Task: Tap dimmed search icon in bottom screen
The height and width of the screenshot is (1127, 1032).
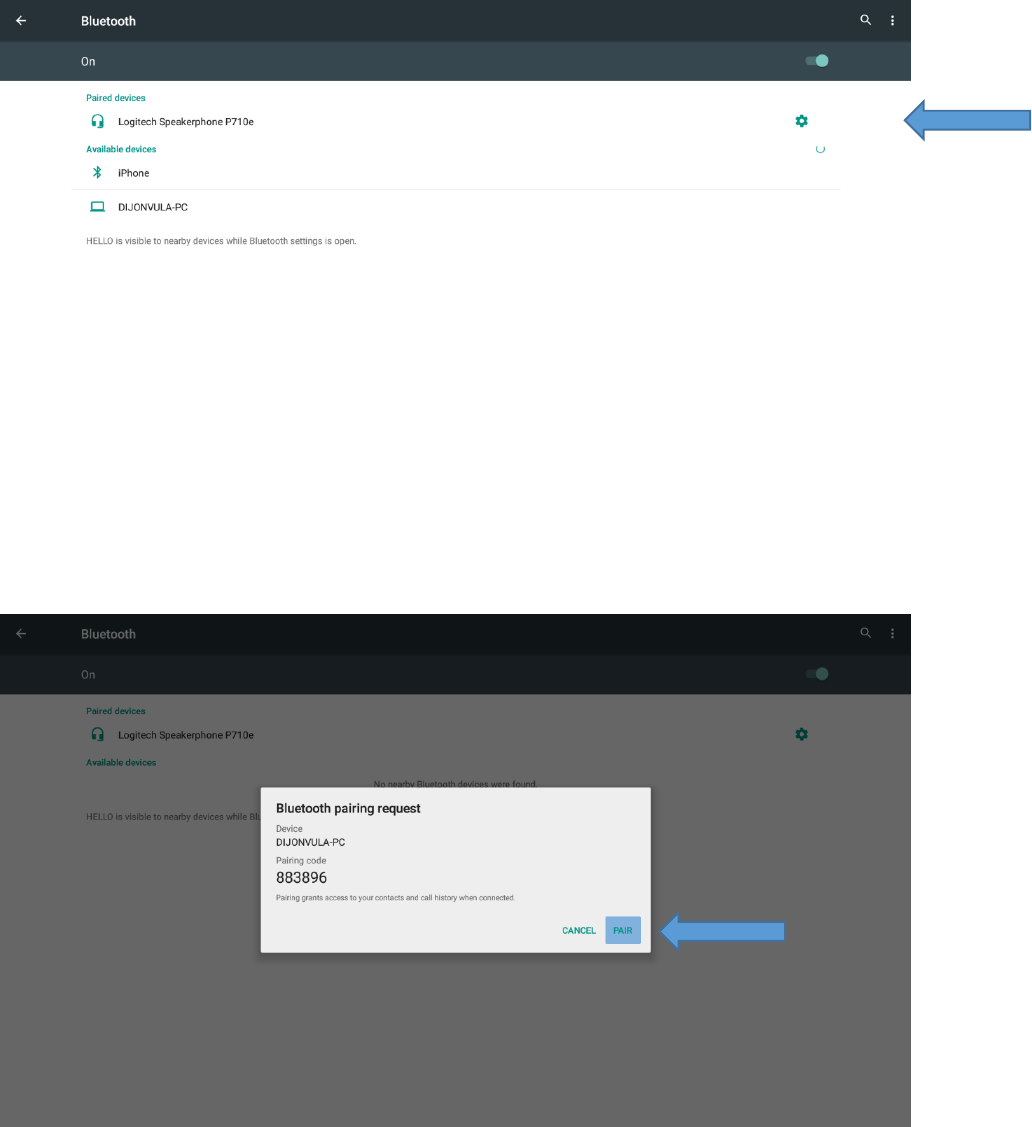Action: coord(865,633)
